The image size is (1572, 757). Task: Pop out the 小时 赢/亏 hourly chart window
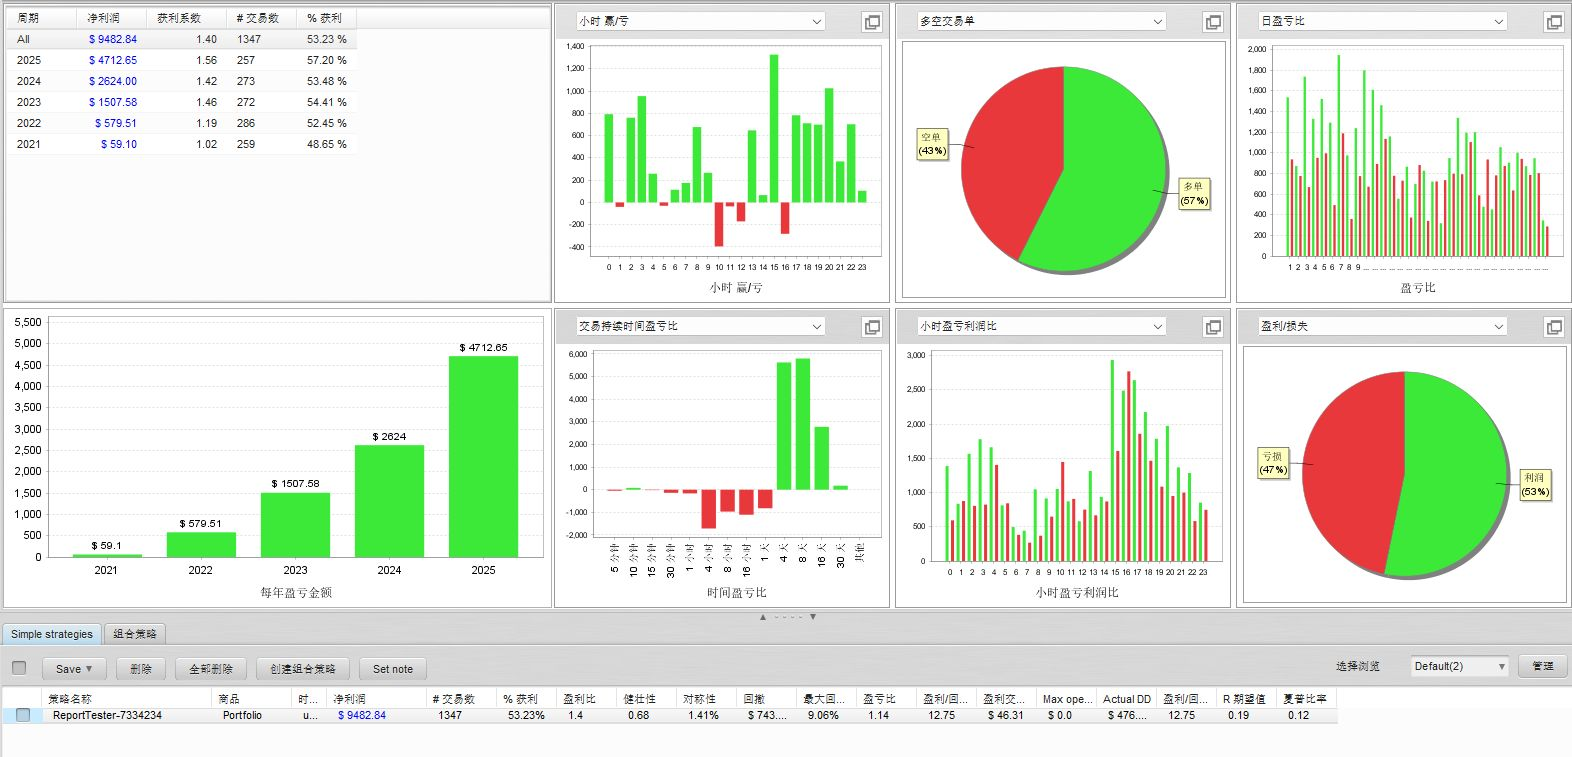point(872,22)
